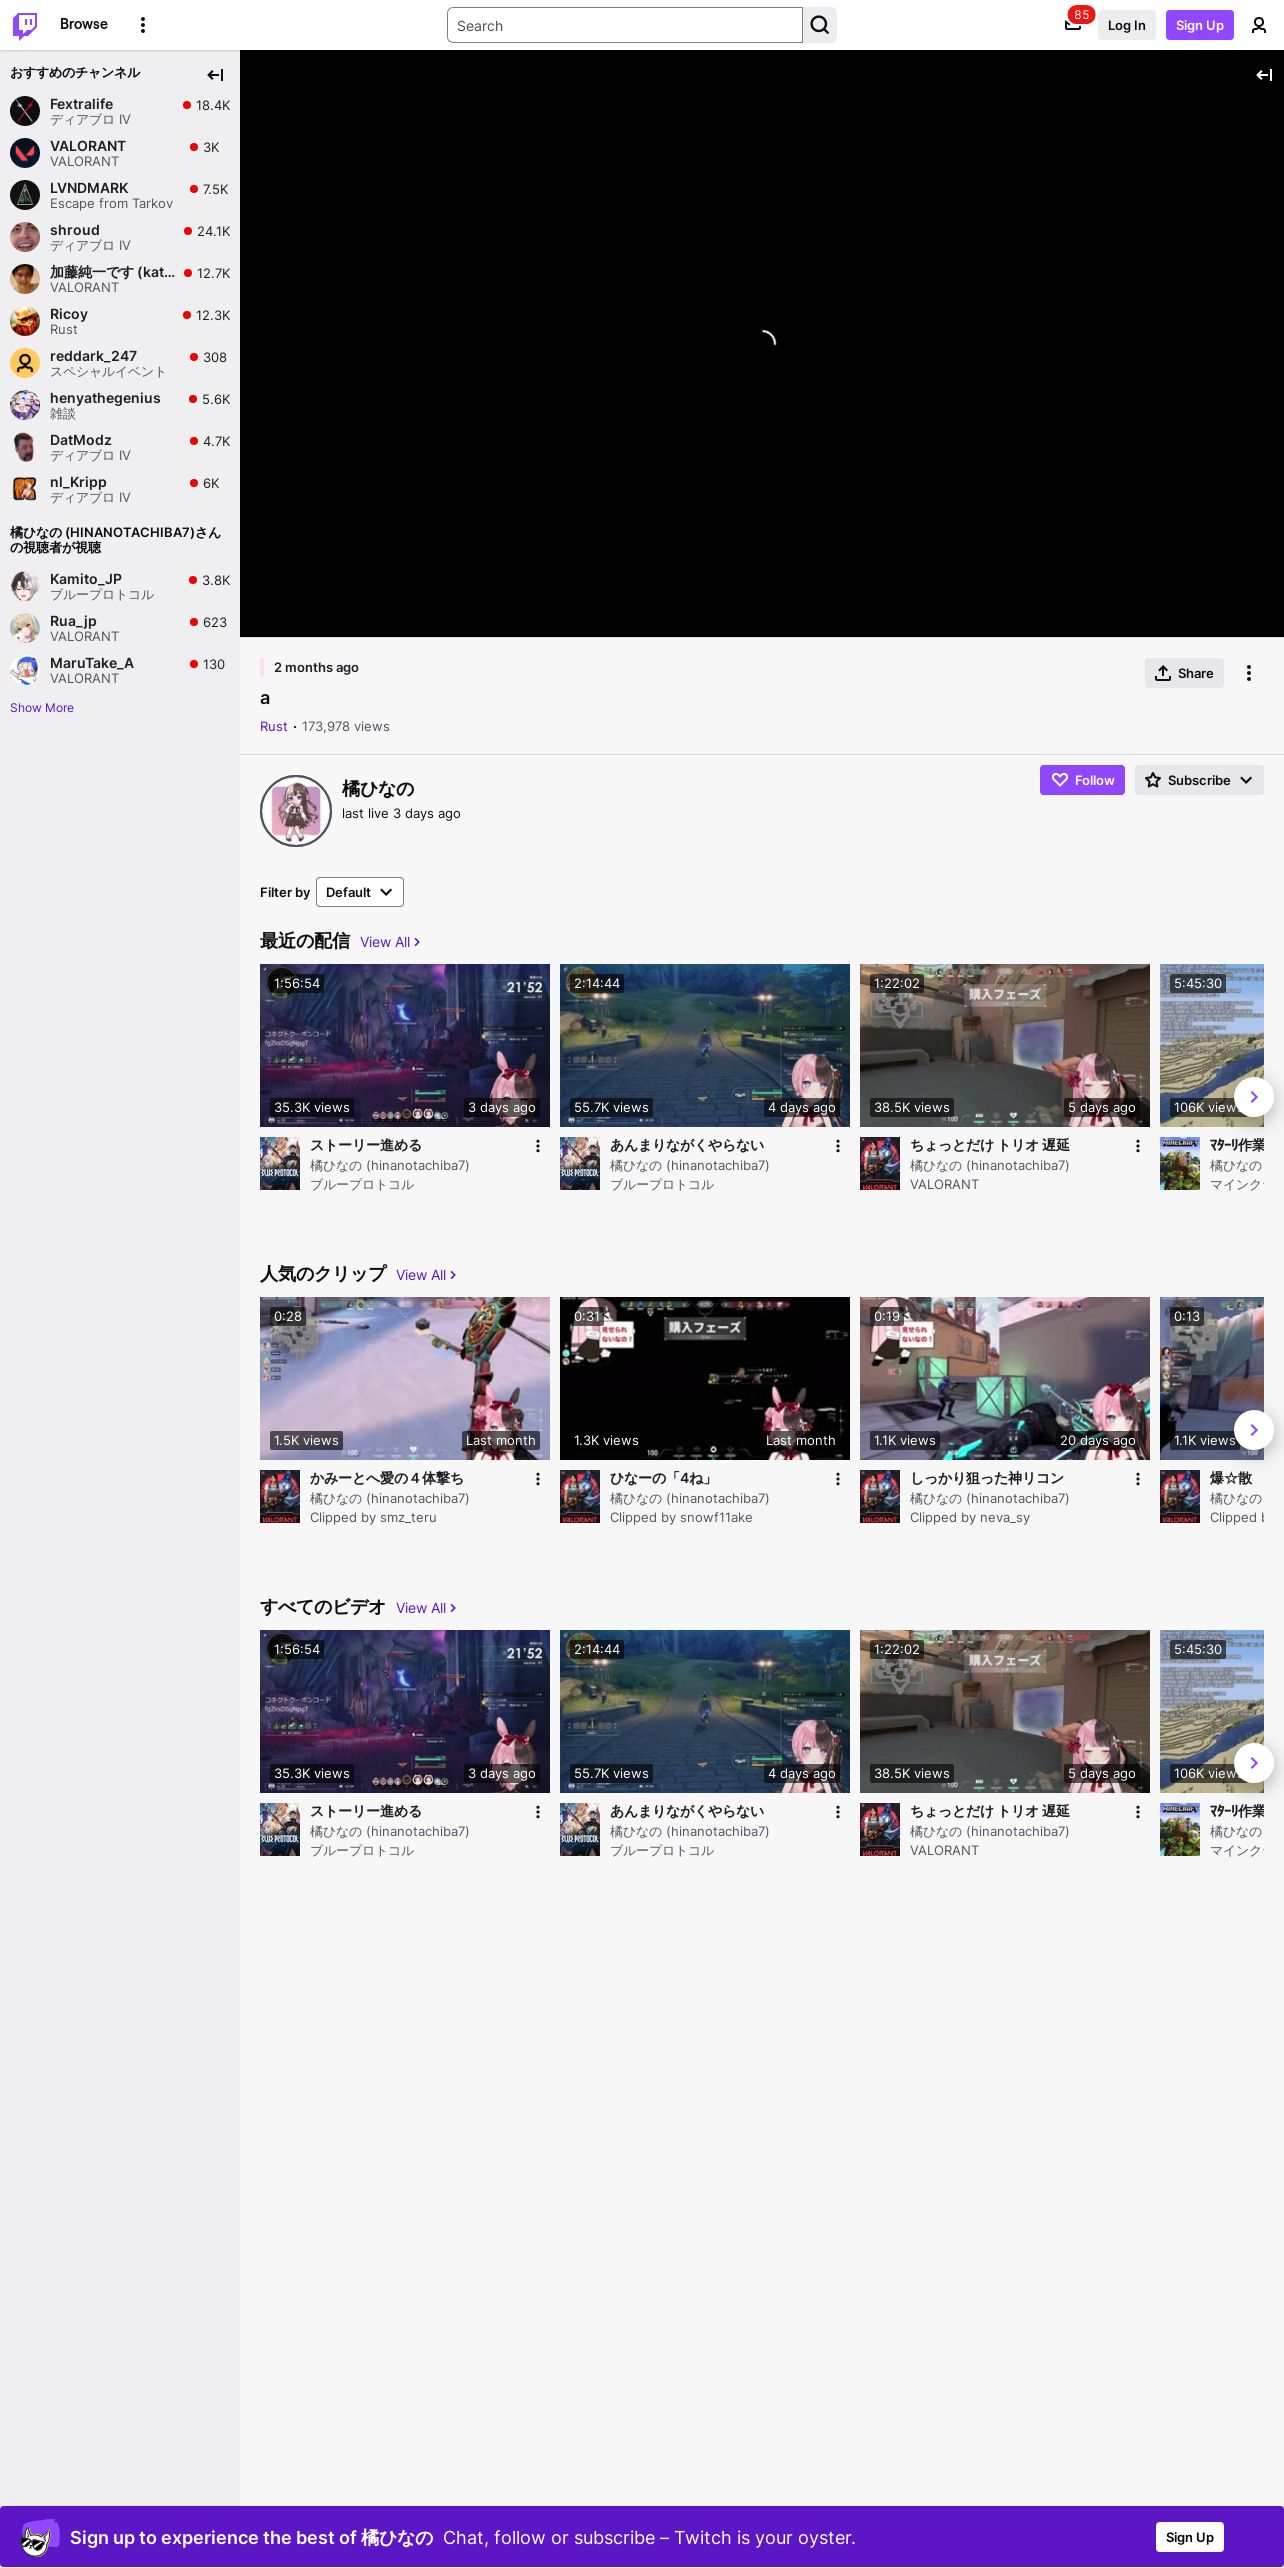Open DatModz channel in sidebar
1284x2568 pixels.
point(120,447)
